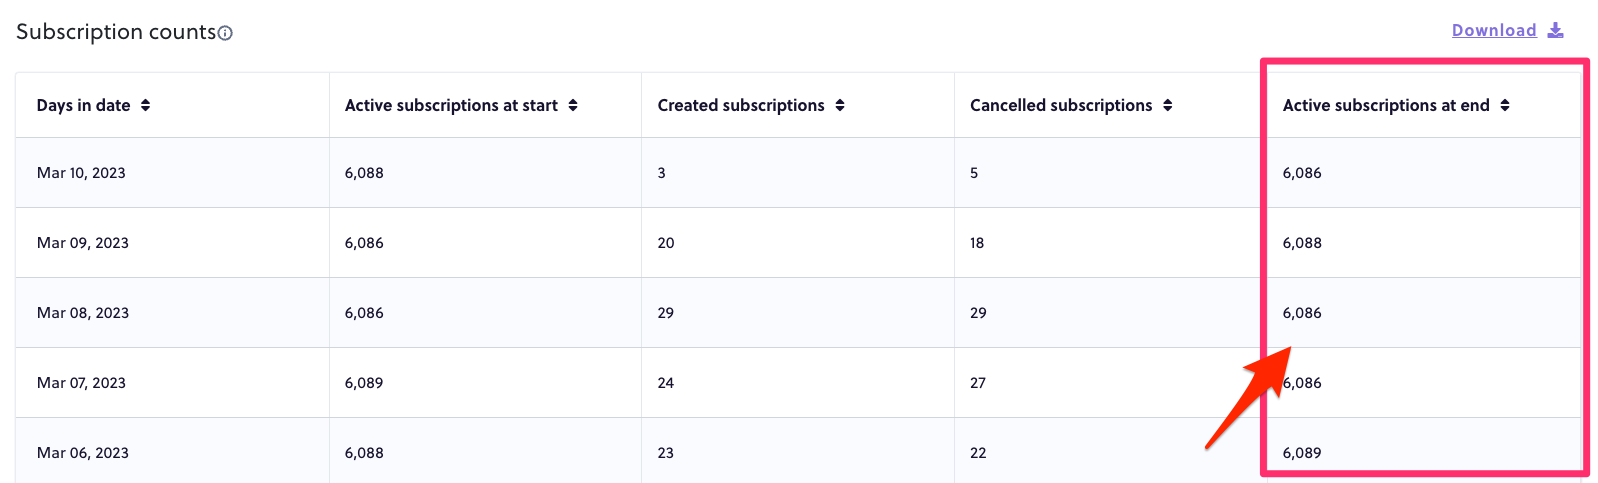This screenshot has height=483, width=1598.
Task: Click cancelled count 18 on Mar 09
Action: [x=977, y=243]
